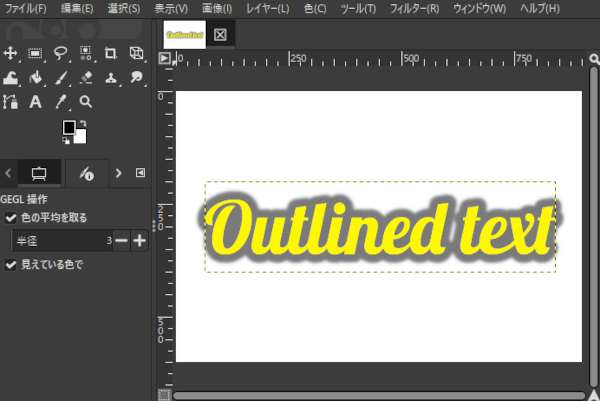Open the tool options tab menu button
600x401 pixels.
pyautogui.click(x=140, y=172)
